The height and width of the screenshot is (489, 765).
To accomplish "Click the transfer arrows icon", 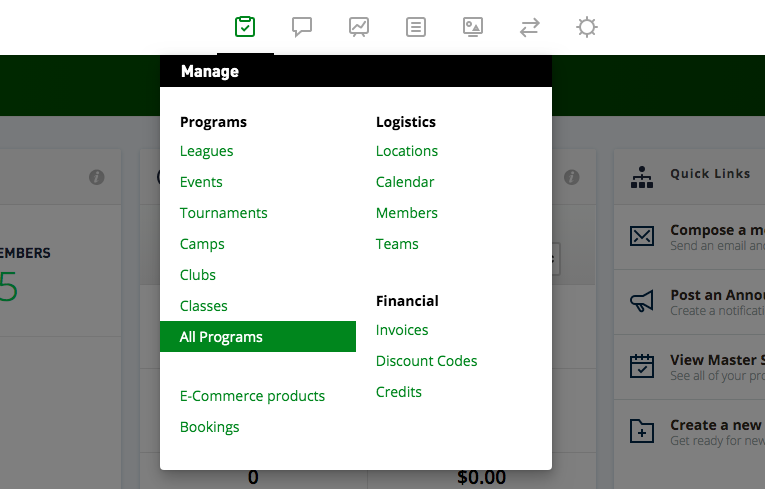I will (x=529, y=27).
